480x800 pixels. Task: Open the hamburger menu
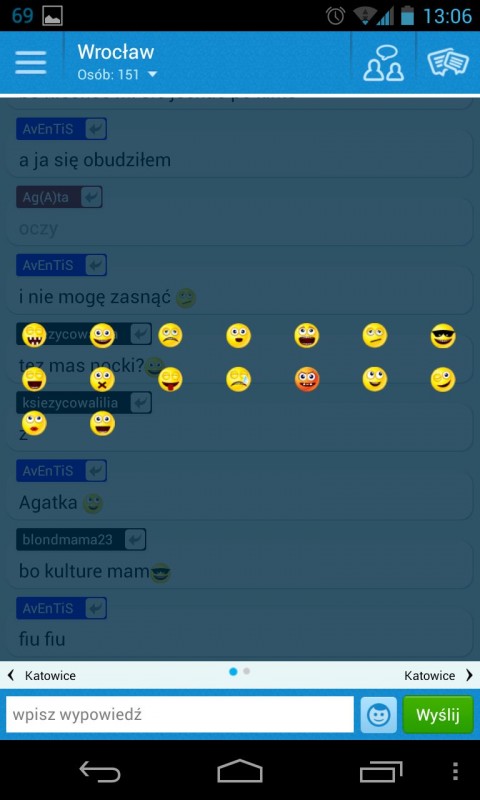click(x=31, y=63)
